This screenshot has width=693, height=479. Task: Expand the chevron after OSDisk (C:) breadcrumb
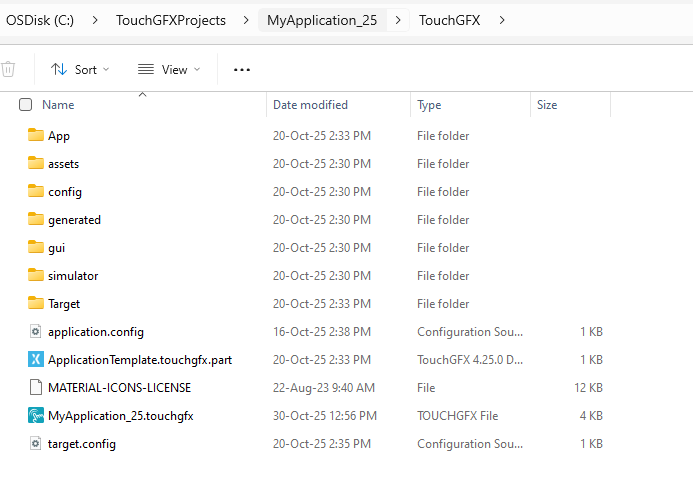click(x=93, y=19)
